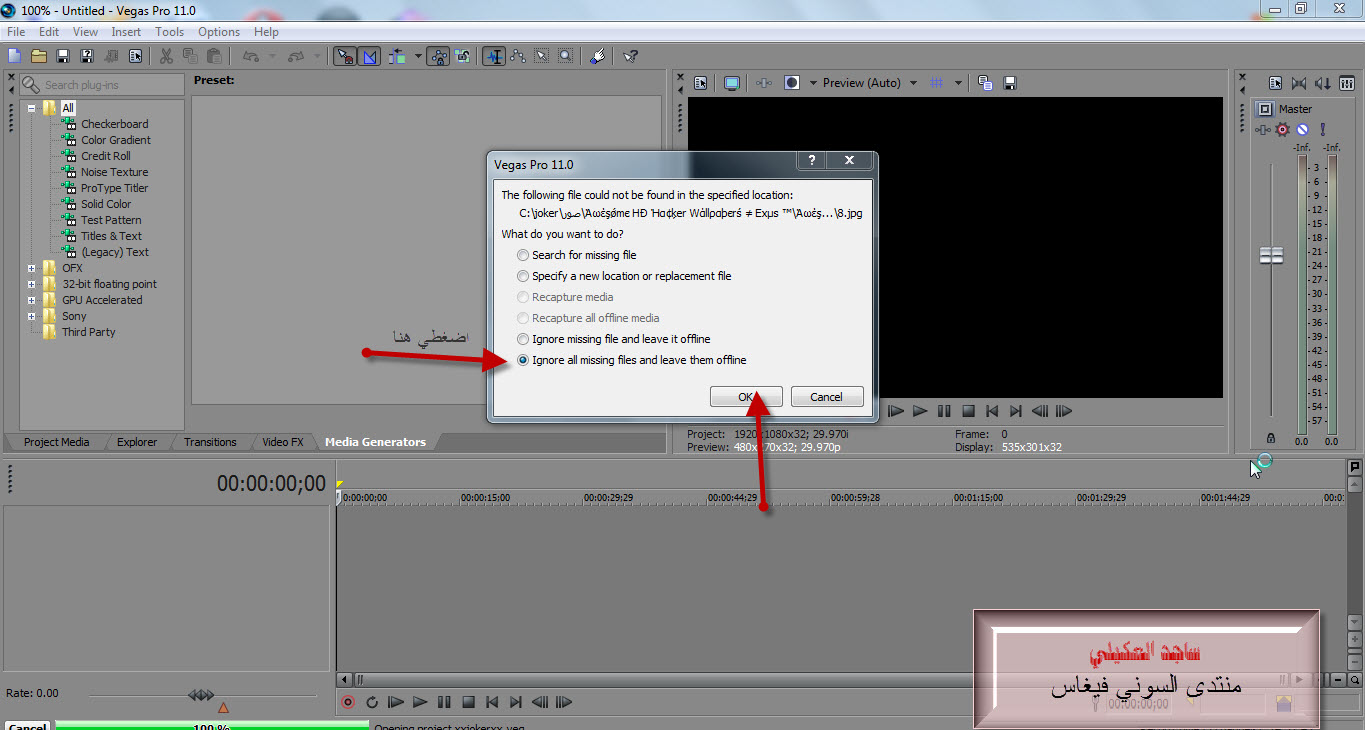Switch to the Transitions tab
Screen dimensions: 1365x730
point(210,442)
